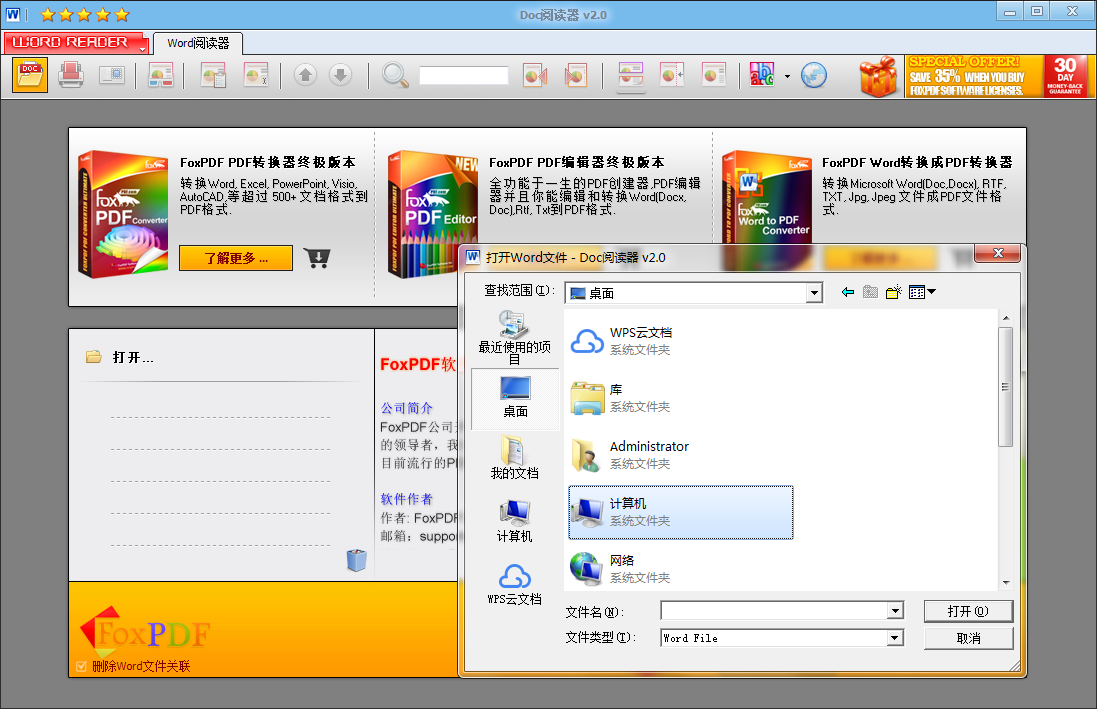Click the find-next page icon
1097x709 pixels.
tap(576, 75)
